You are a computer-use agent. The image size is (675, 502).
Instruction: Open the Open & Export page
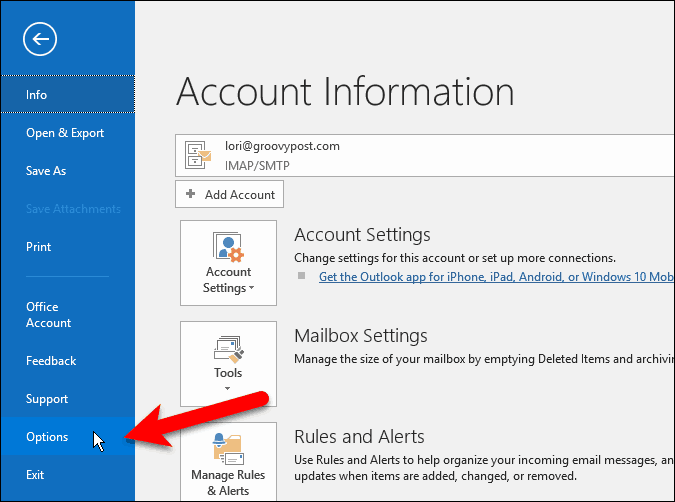coord(68,133)
